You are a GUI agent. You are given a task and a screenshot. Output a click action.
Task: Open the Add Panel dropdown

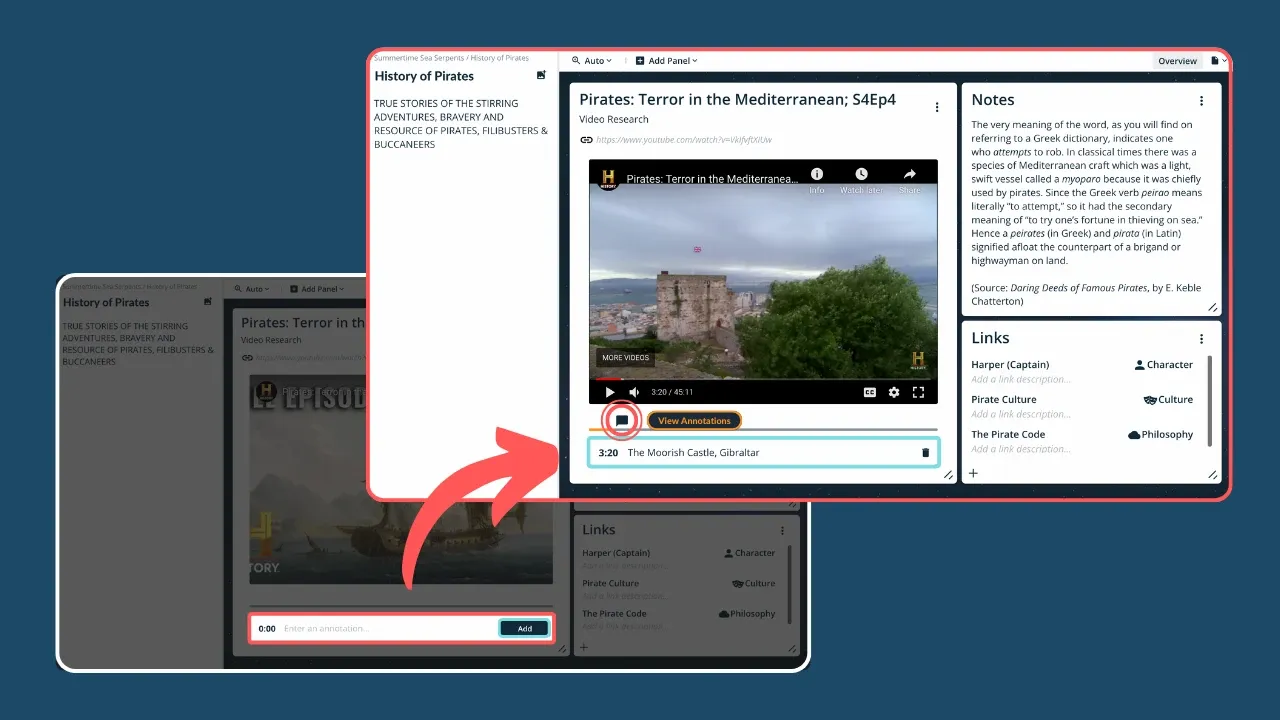tap(666, 60)
